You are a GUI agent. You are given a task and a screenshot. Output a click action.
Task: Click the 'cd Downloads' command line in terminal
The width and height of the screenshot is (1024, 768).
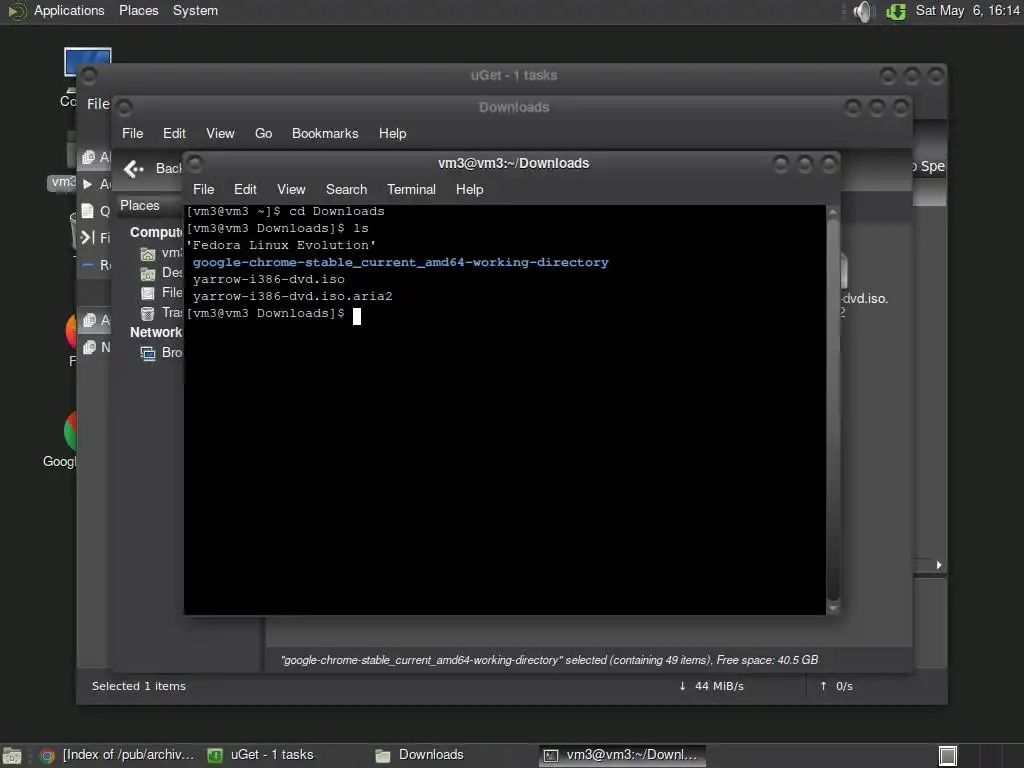[285, 212]
